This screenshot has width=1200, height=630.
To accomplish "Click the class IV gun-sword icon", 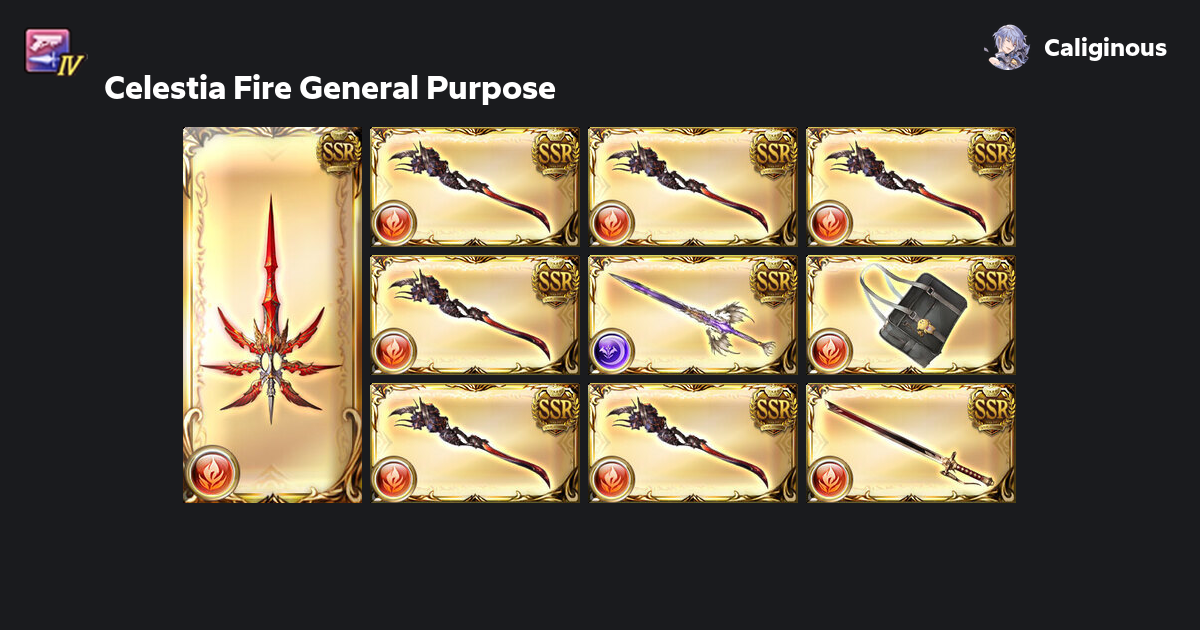I will click(54, 52).
